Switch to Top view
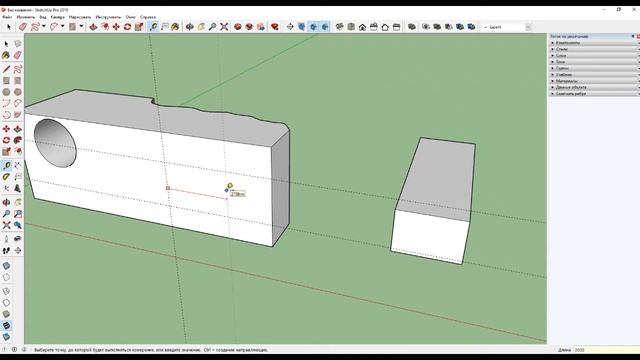 coord(351,27)
